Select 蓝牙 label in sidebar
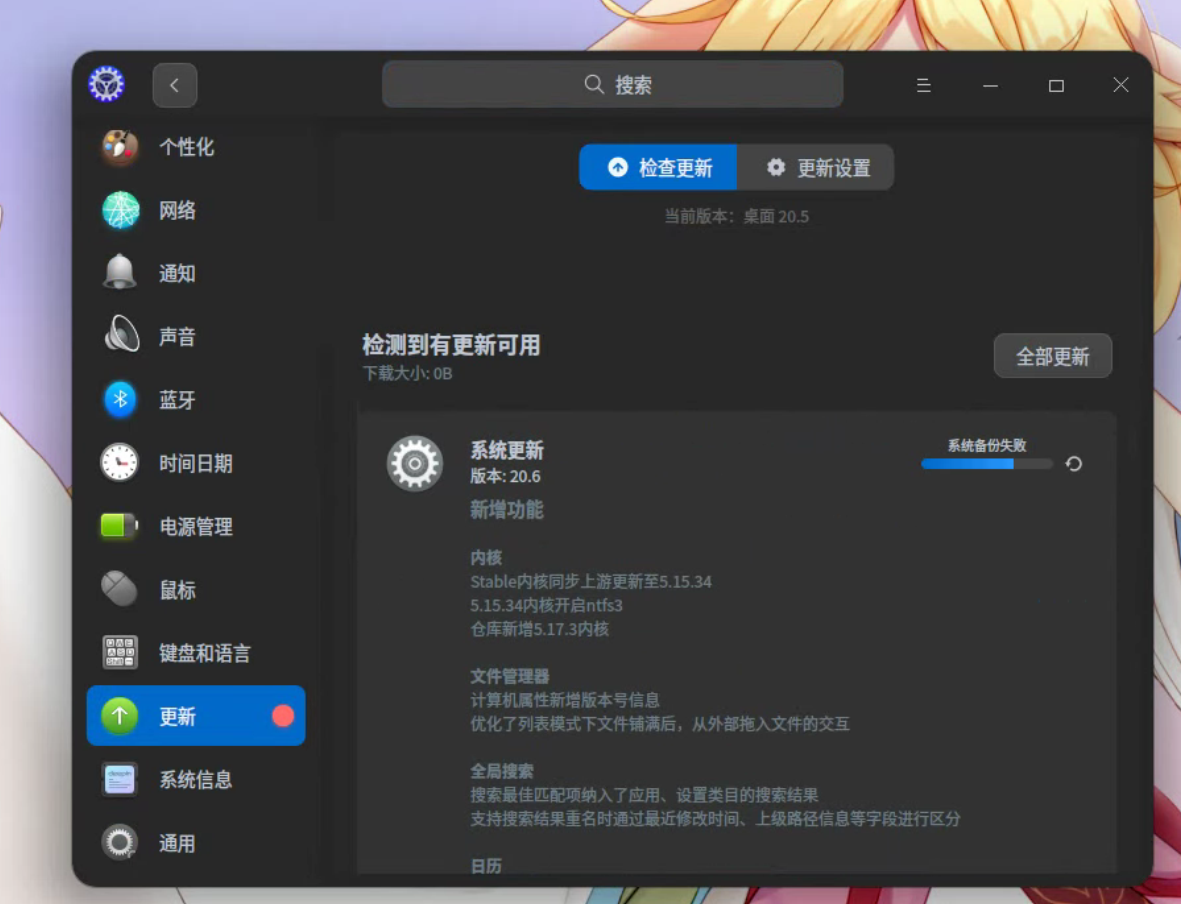This screenshot has width=1181, height=904. (x=178, y=400)
